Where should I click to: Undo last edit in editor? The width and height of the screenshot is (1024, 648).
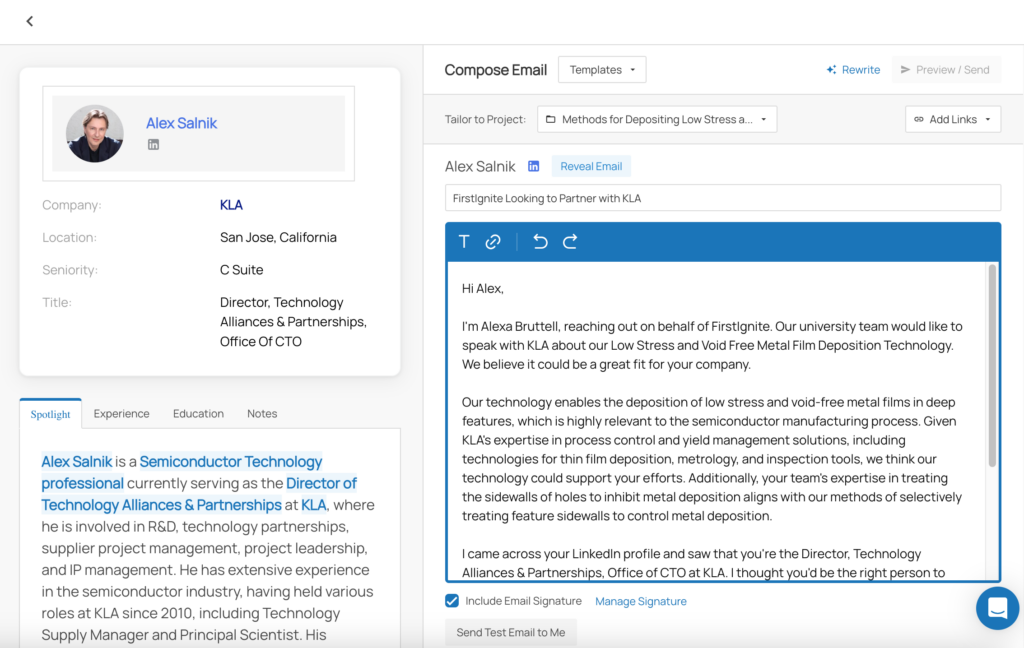pos(540,242)
